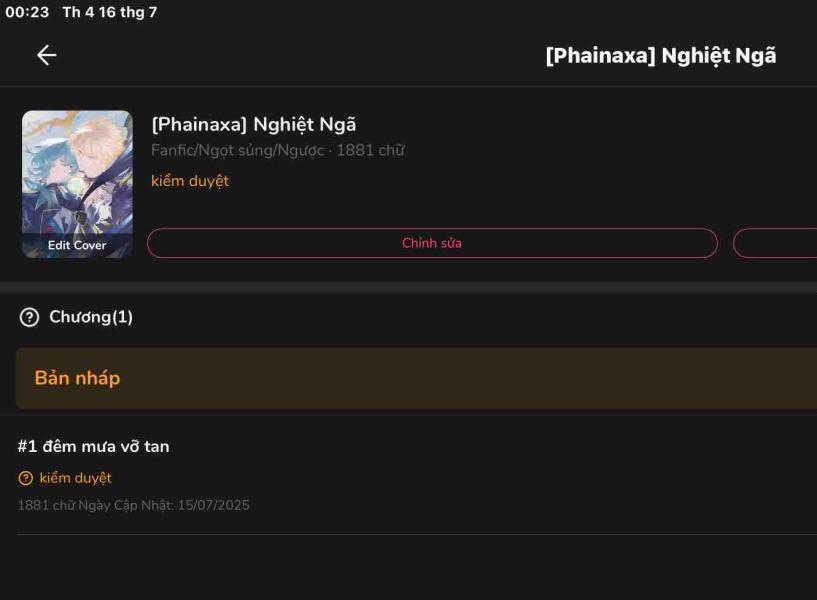817x600 pixels.
Task: Click the help icon beside Chương(1)
Action: tap(29, 318)
